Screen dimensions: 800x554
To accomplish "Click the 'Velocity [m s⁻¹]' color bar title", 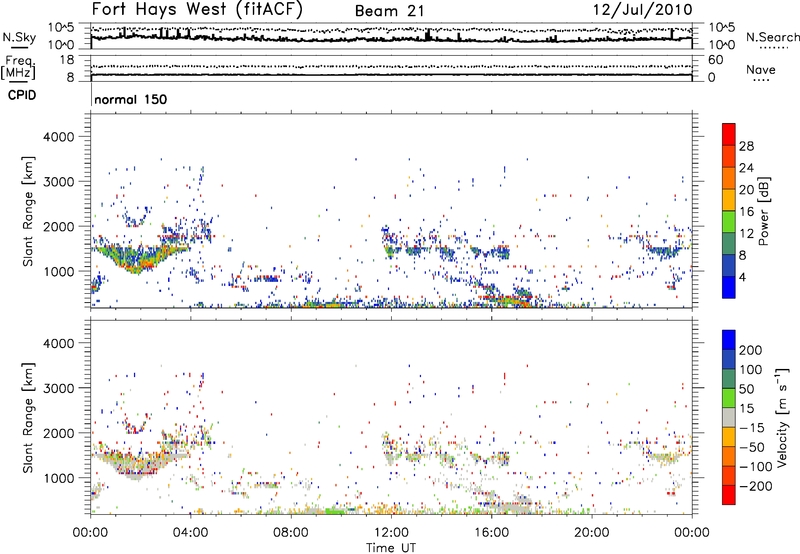I will [782, 418].
